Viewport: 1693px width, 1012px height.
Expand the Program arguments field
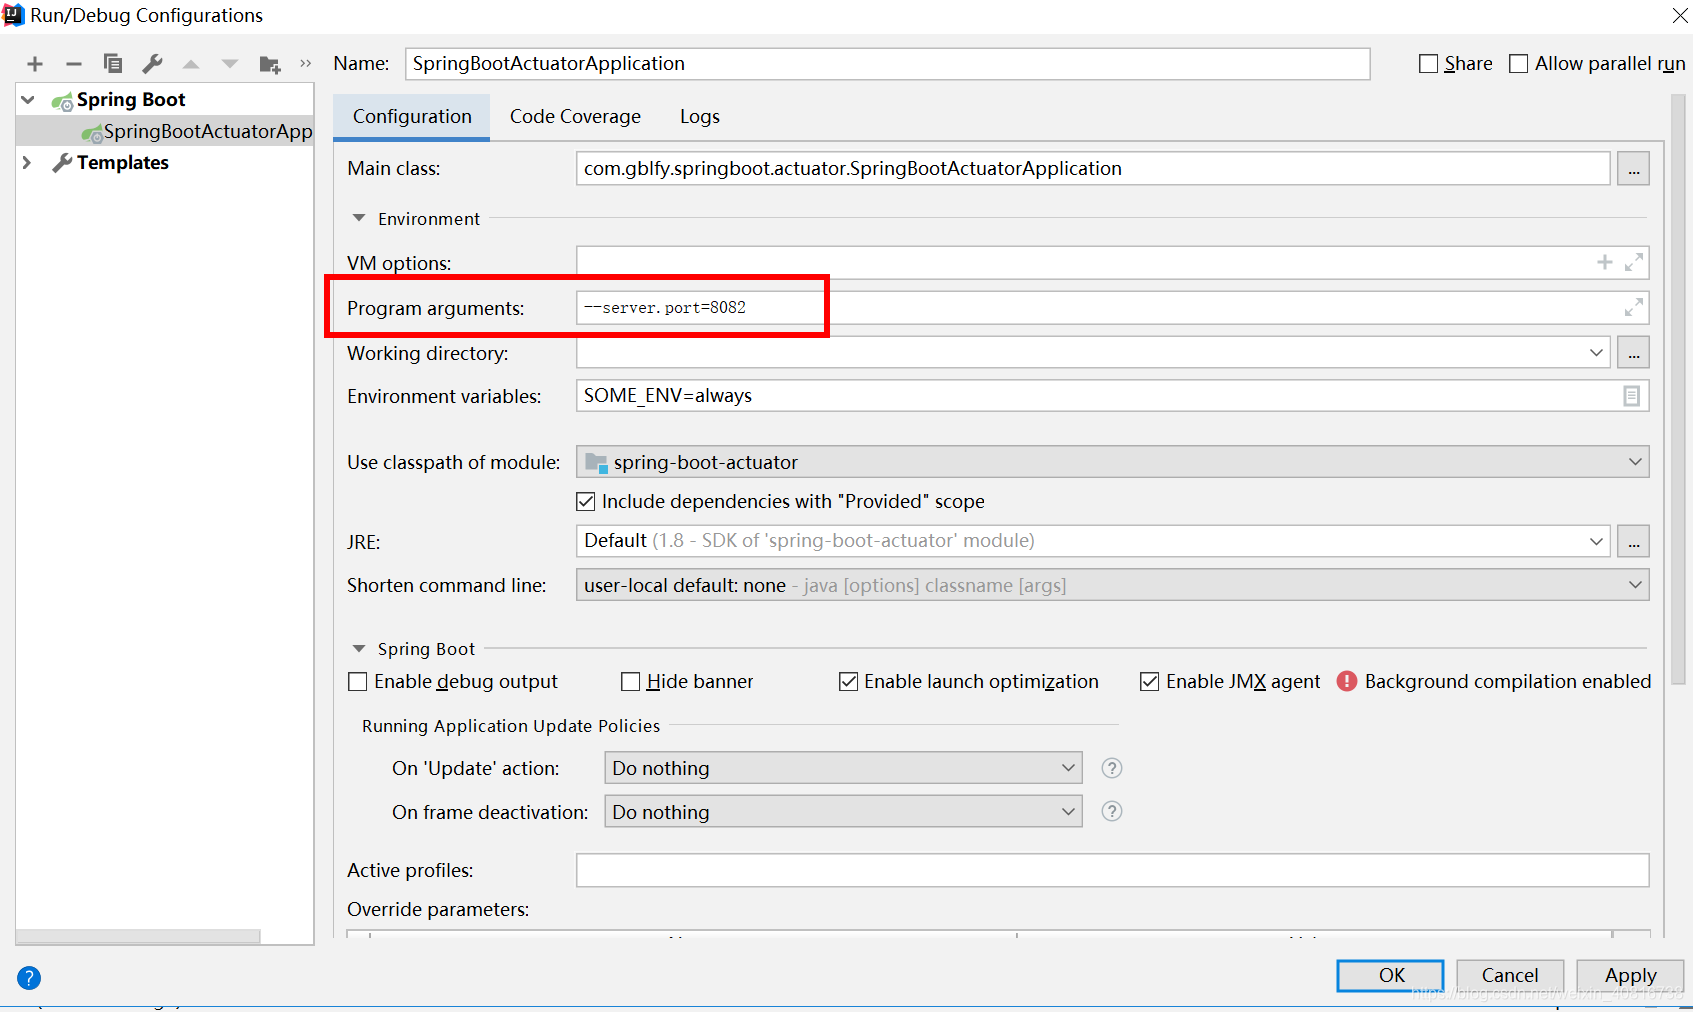click(1634, 307)
